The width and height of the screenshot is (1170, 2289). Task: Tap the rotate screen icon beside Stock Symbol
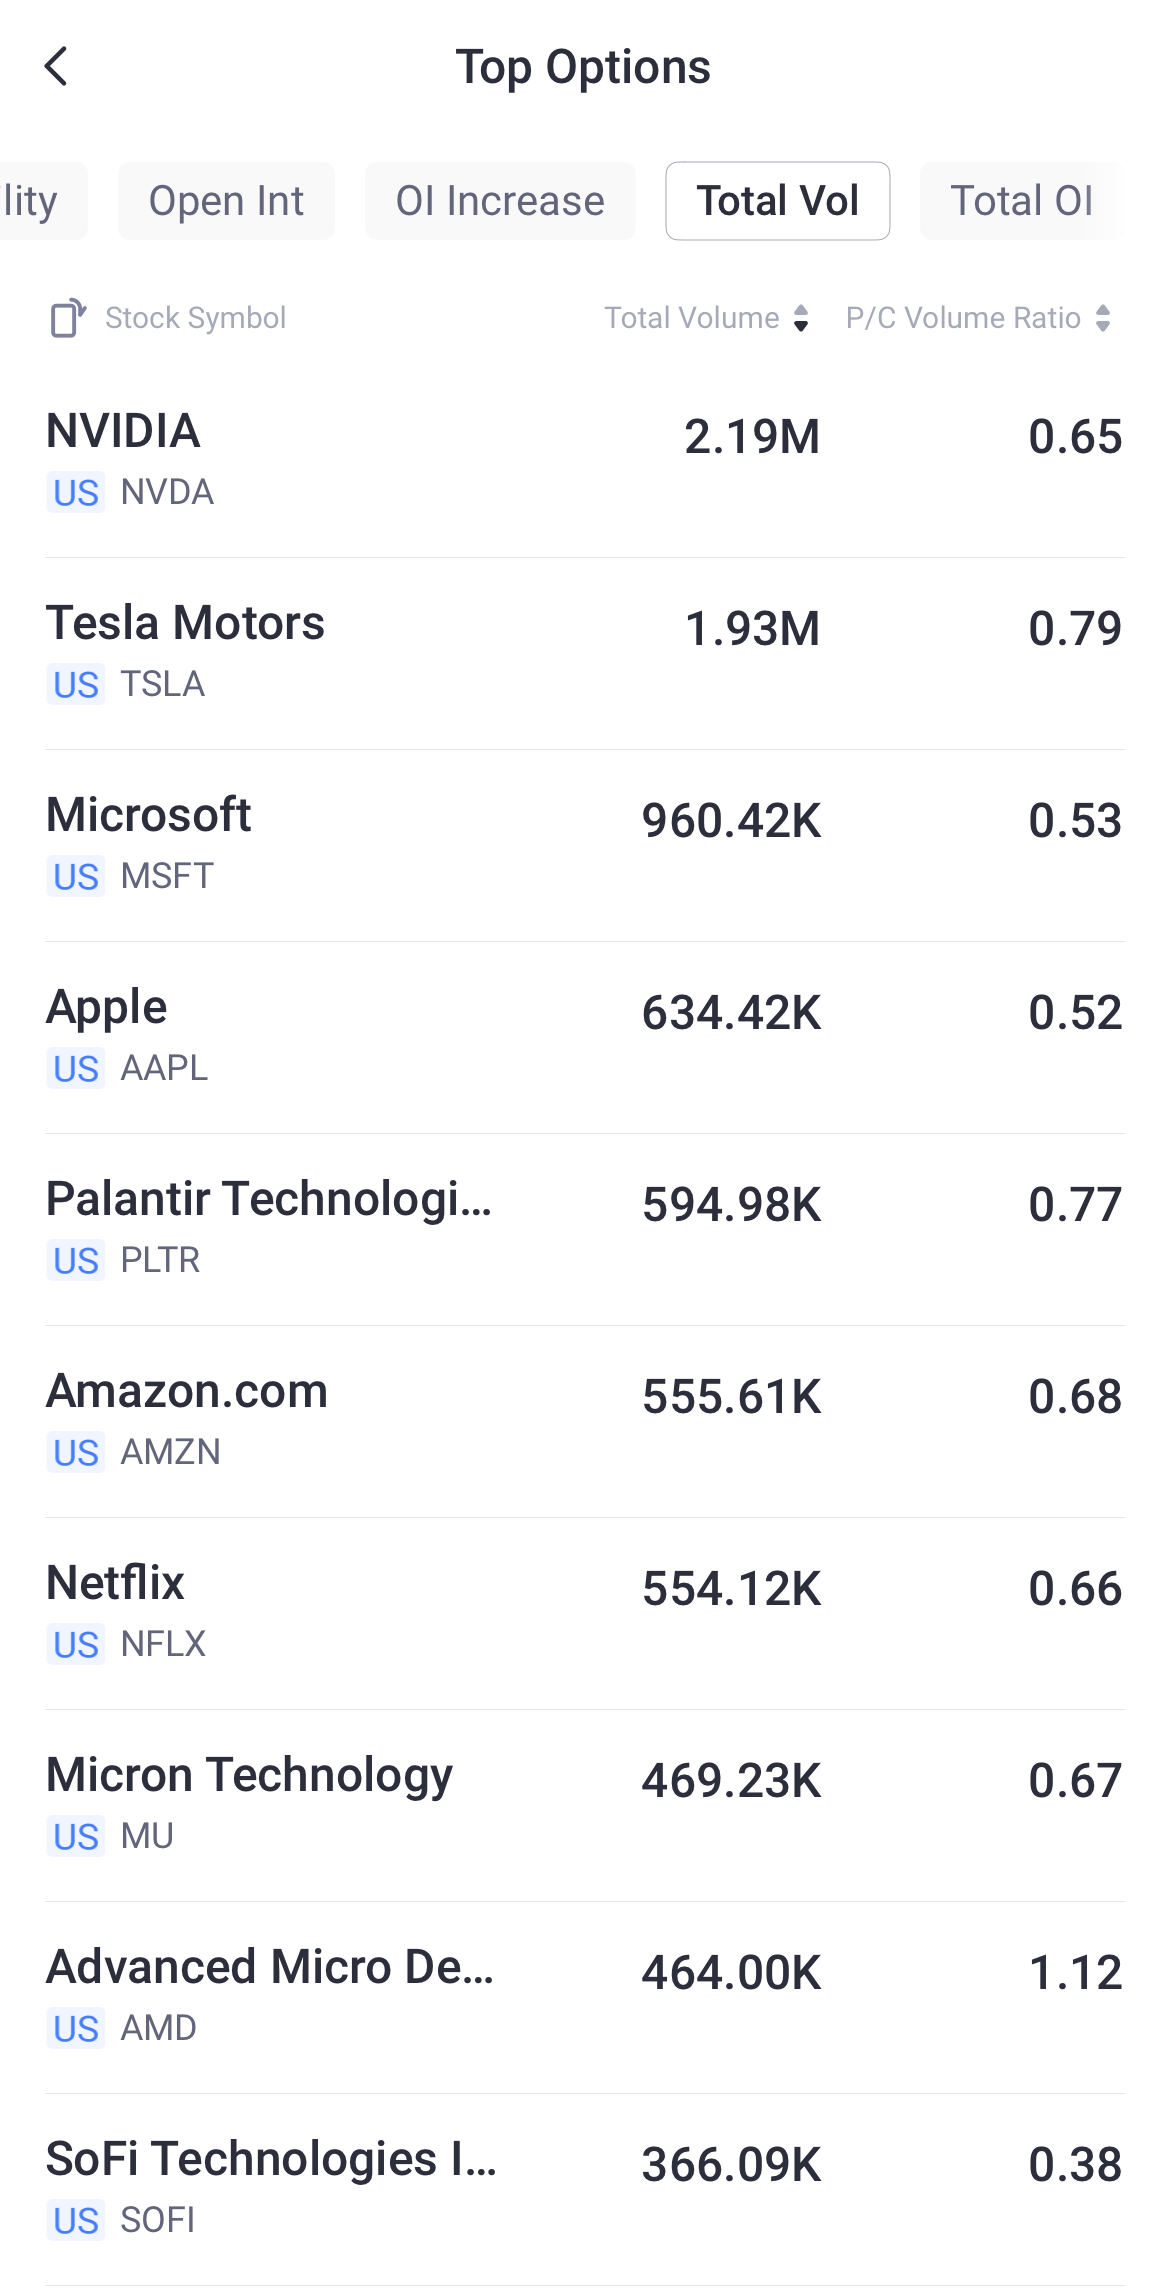click(67, 318)
